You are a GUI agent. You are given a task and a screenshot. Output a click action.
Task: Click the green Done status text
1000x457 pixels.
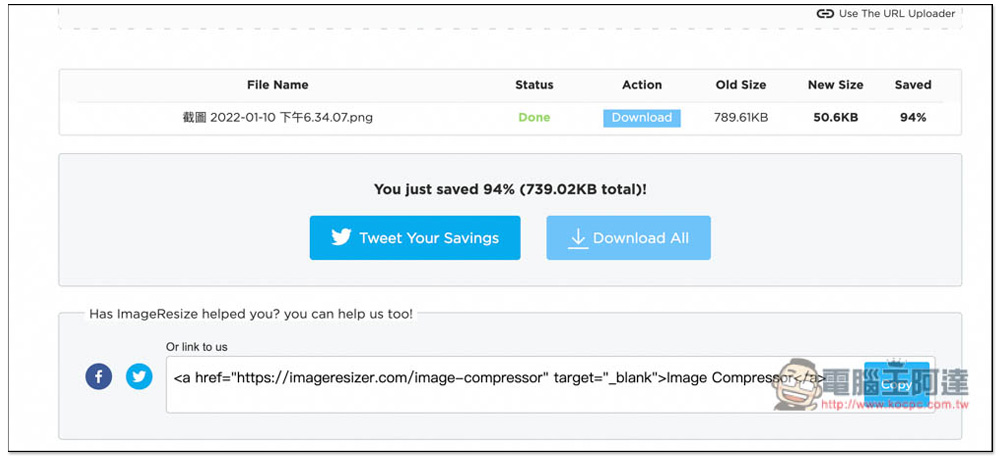coord(534,118)
